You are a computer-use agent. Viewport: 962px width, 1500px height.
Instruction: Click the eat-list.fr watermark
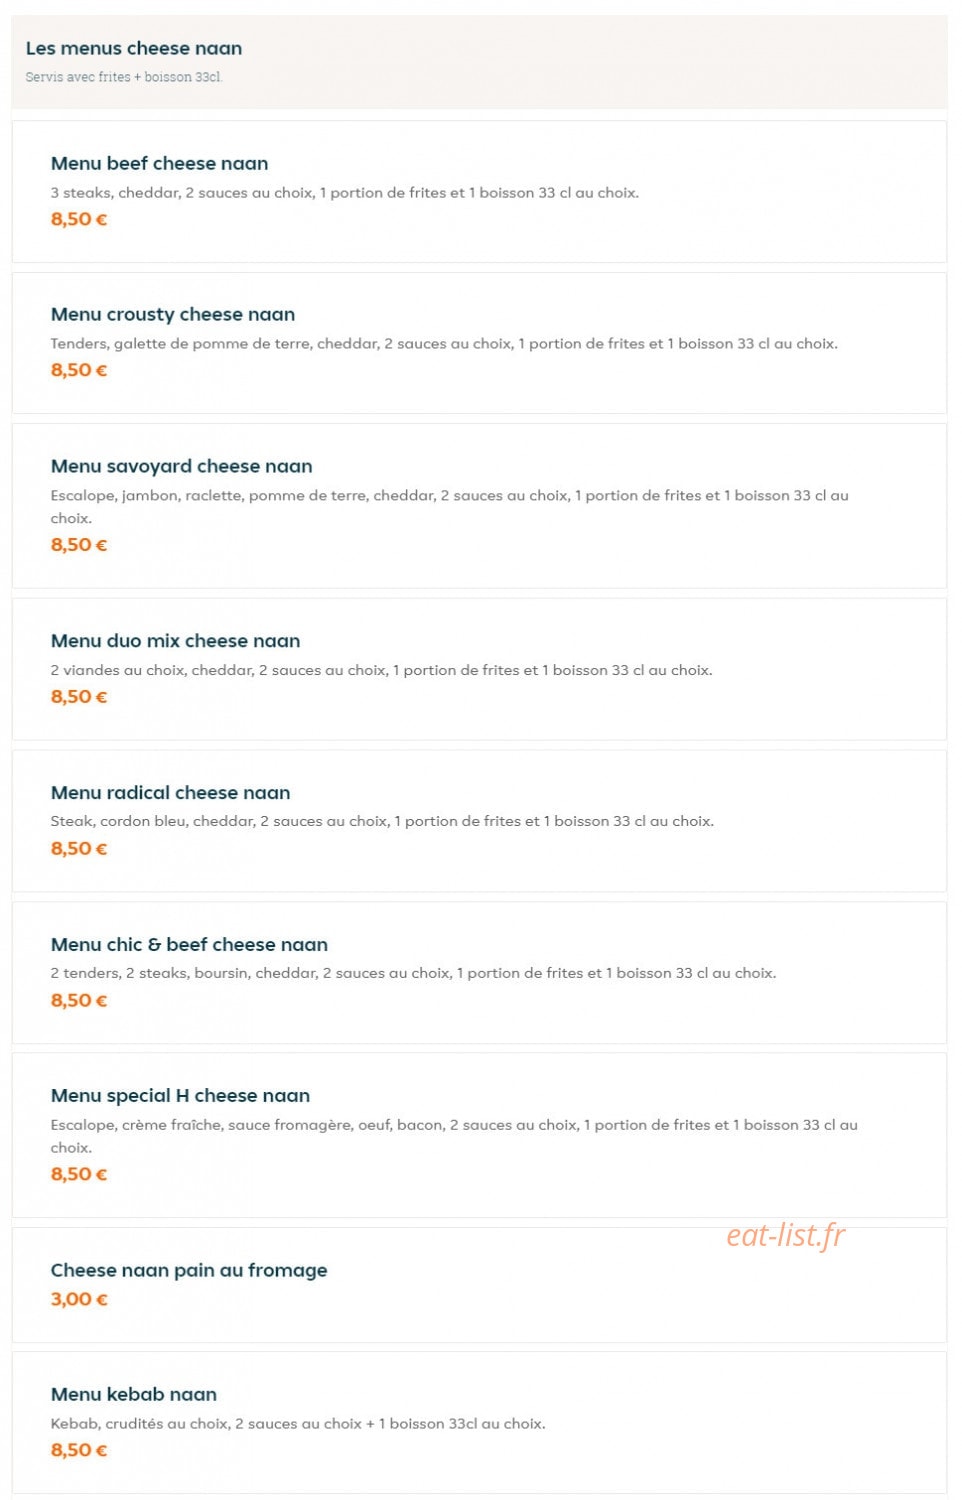[786, 1236]
